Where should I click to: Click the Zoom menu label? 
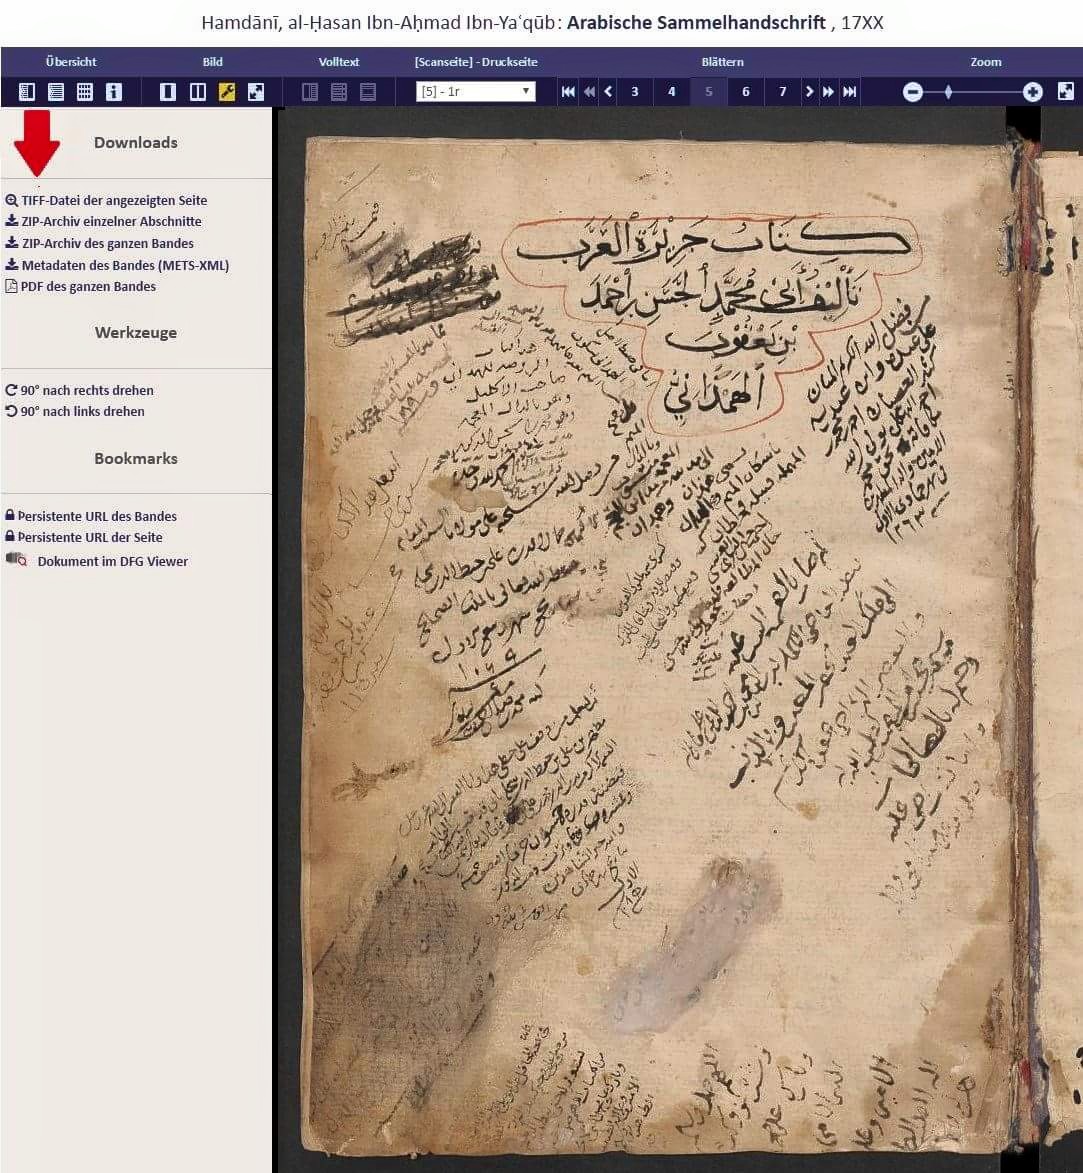986,62
